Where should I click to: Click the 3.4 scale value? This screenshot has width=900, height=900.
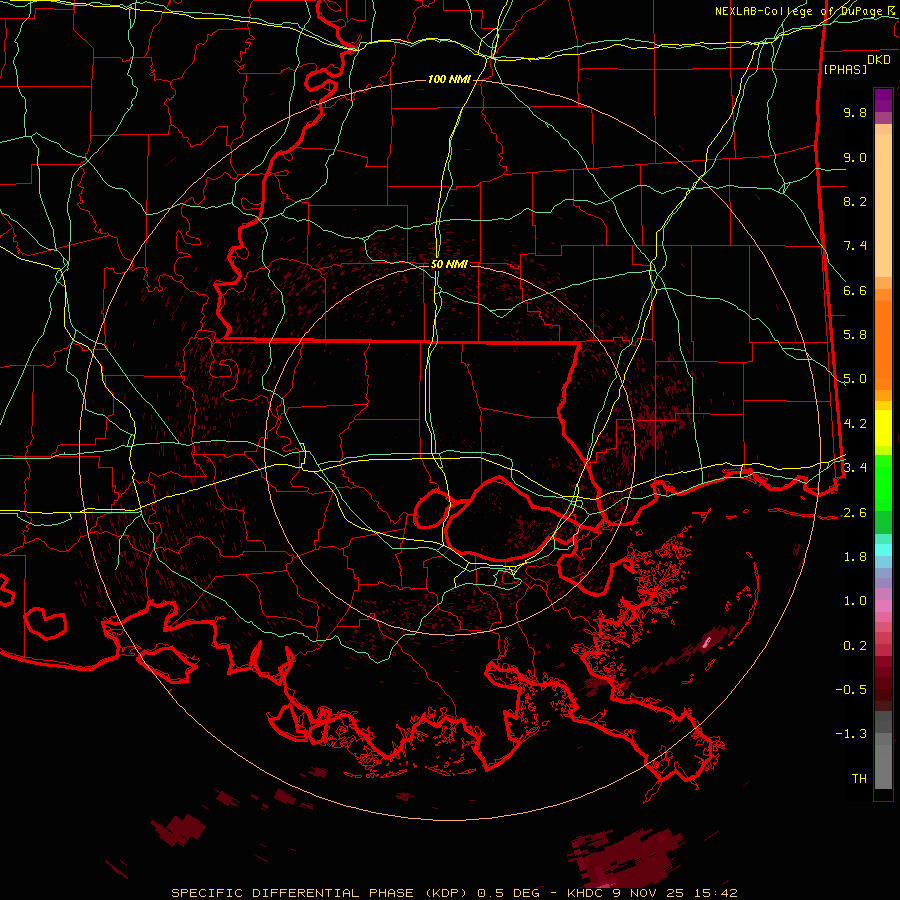tap(855, 468)
